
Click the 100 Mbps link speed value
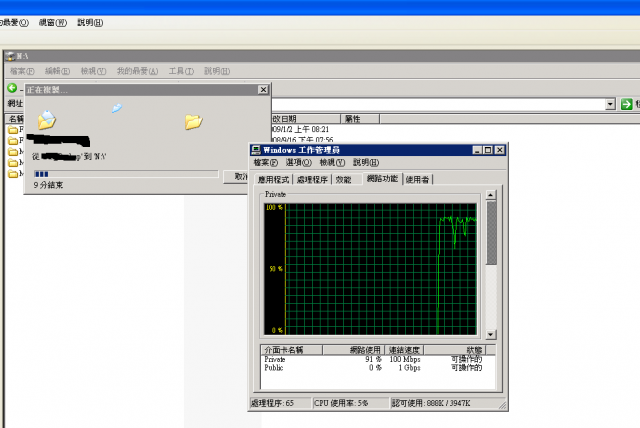[404, 359]
